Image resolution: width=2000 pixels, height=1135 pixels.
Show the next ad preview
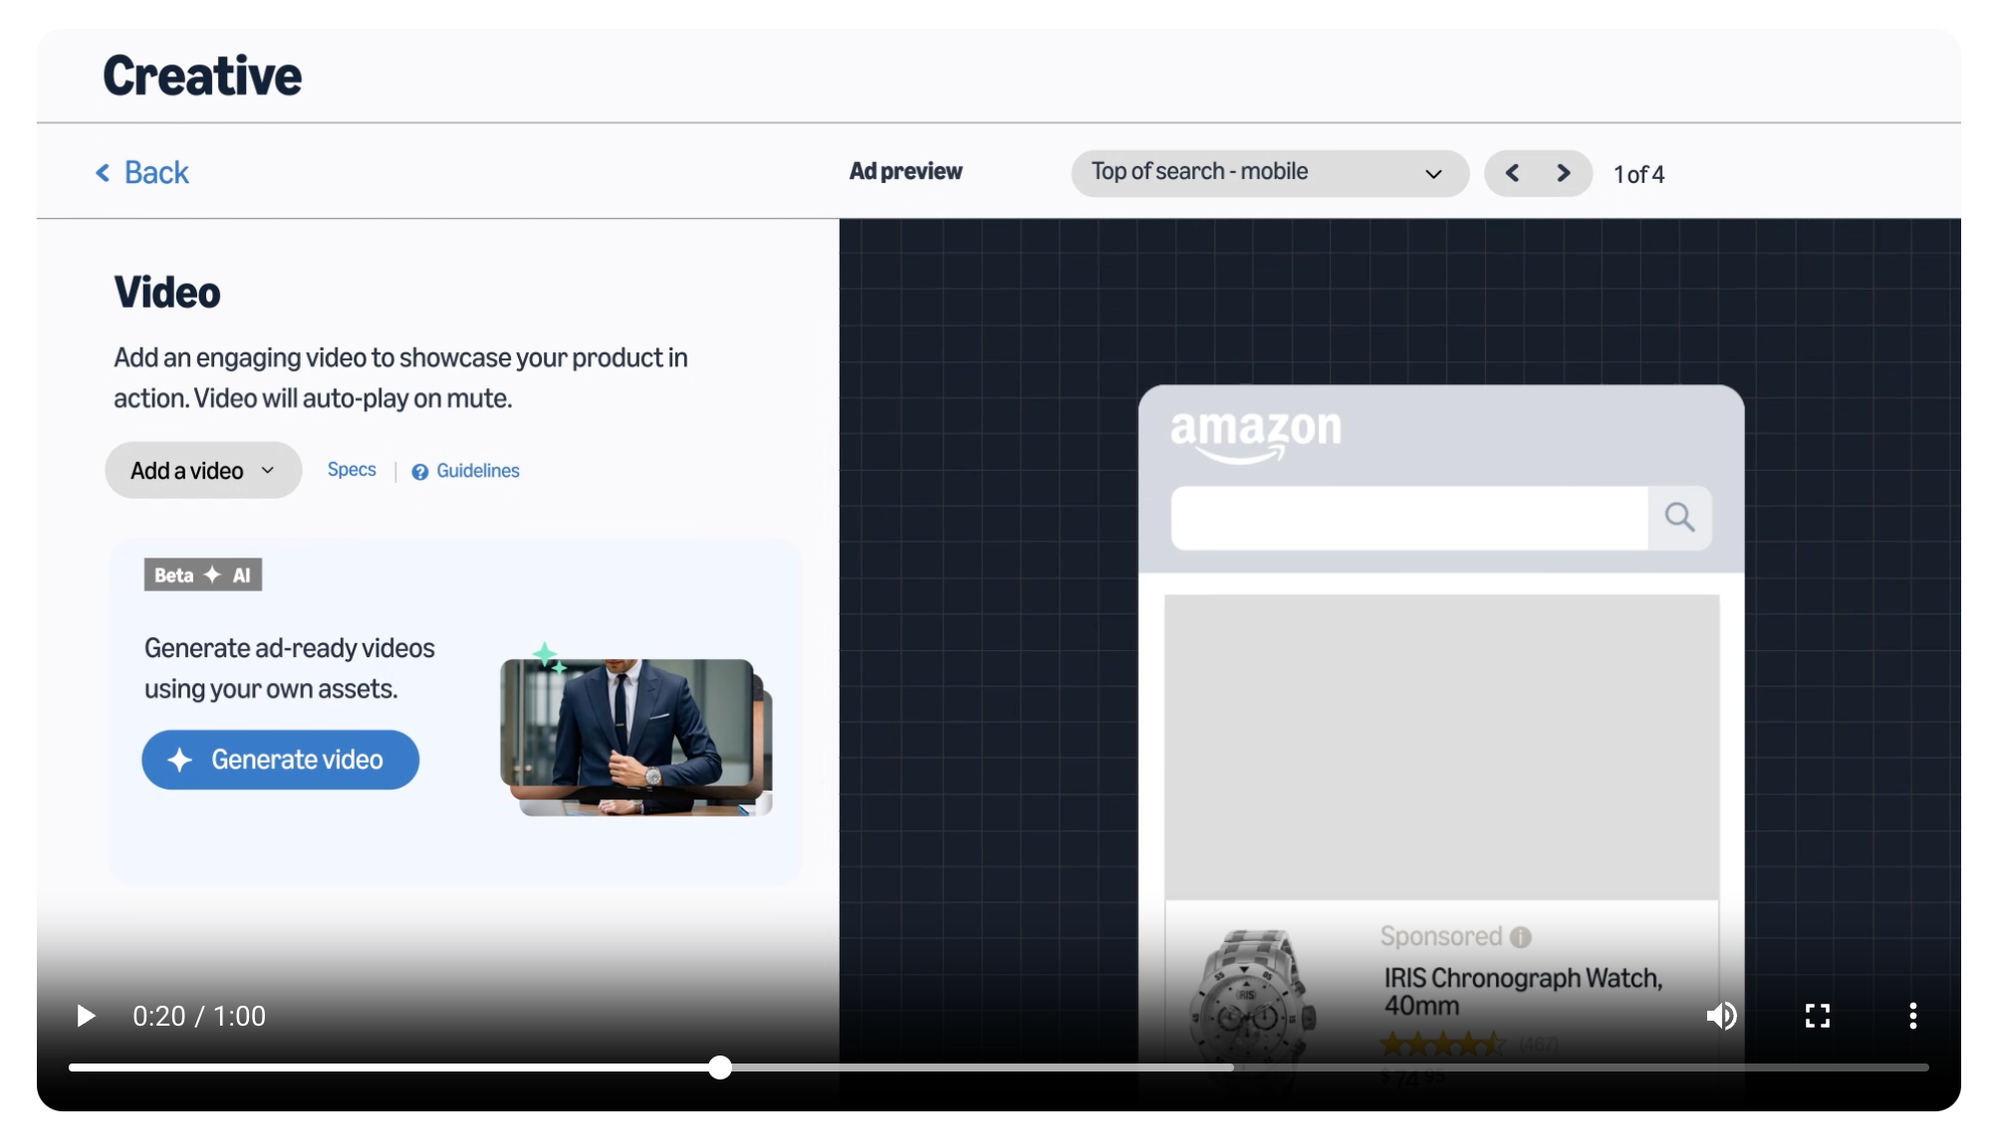point(1564,173)
